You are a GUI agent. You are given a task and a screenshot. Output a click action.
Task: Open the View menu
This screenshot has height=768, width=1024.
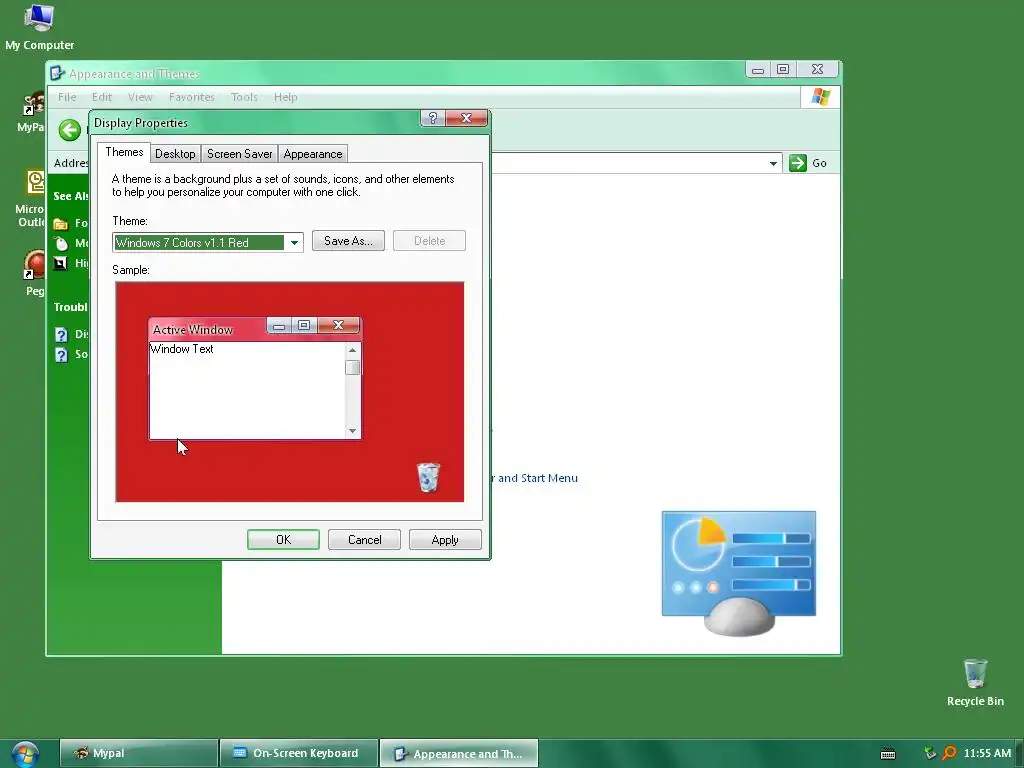[140, 97]
